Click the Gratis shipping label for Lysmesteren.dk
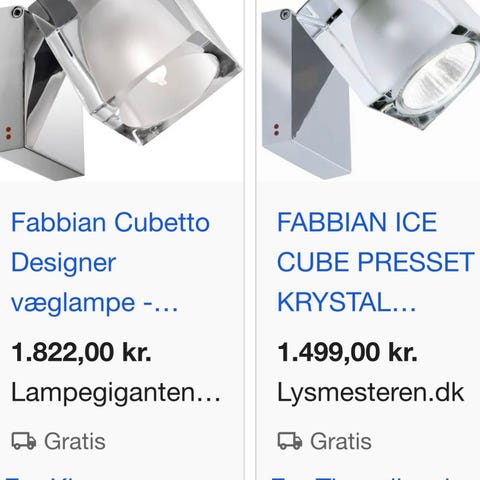This screenshot has height=480, width=480. pos(341,441)
